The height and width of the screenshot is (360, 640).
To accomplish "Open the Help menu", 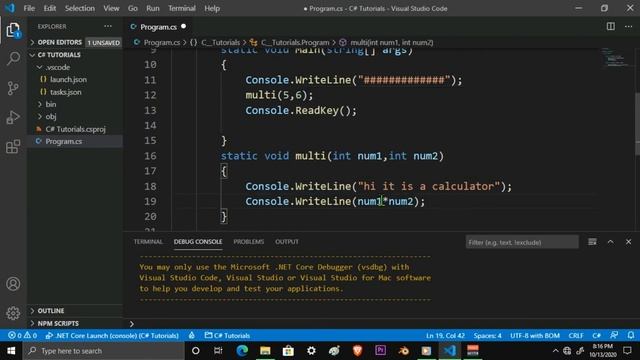I will click(212, 8).
